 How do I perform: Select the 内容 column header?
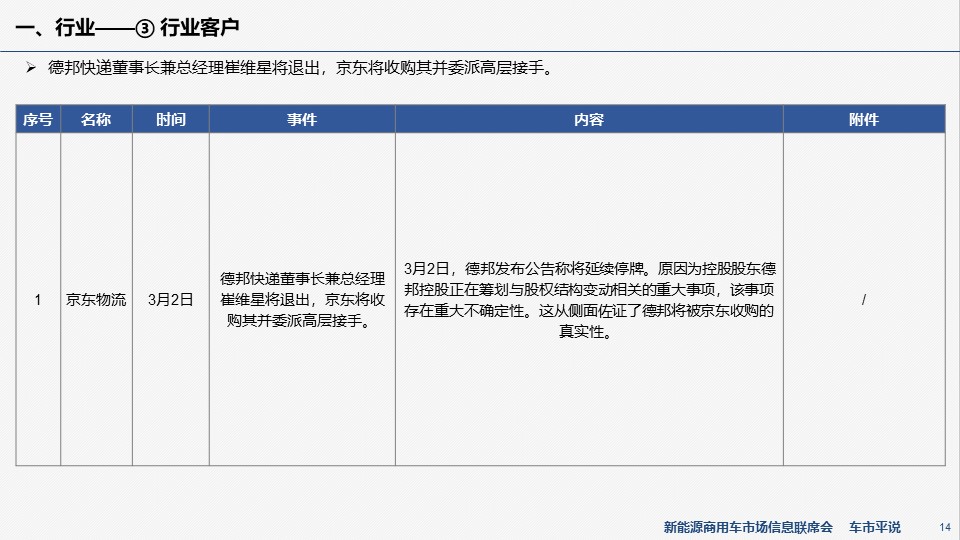click(x=589, y=119)
